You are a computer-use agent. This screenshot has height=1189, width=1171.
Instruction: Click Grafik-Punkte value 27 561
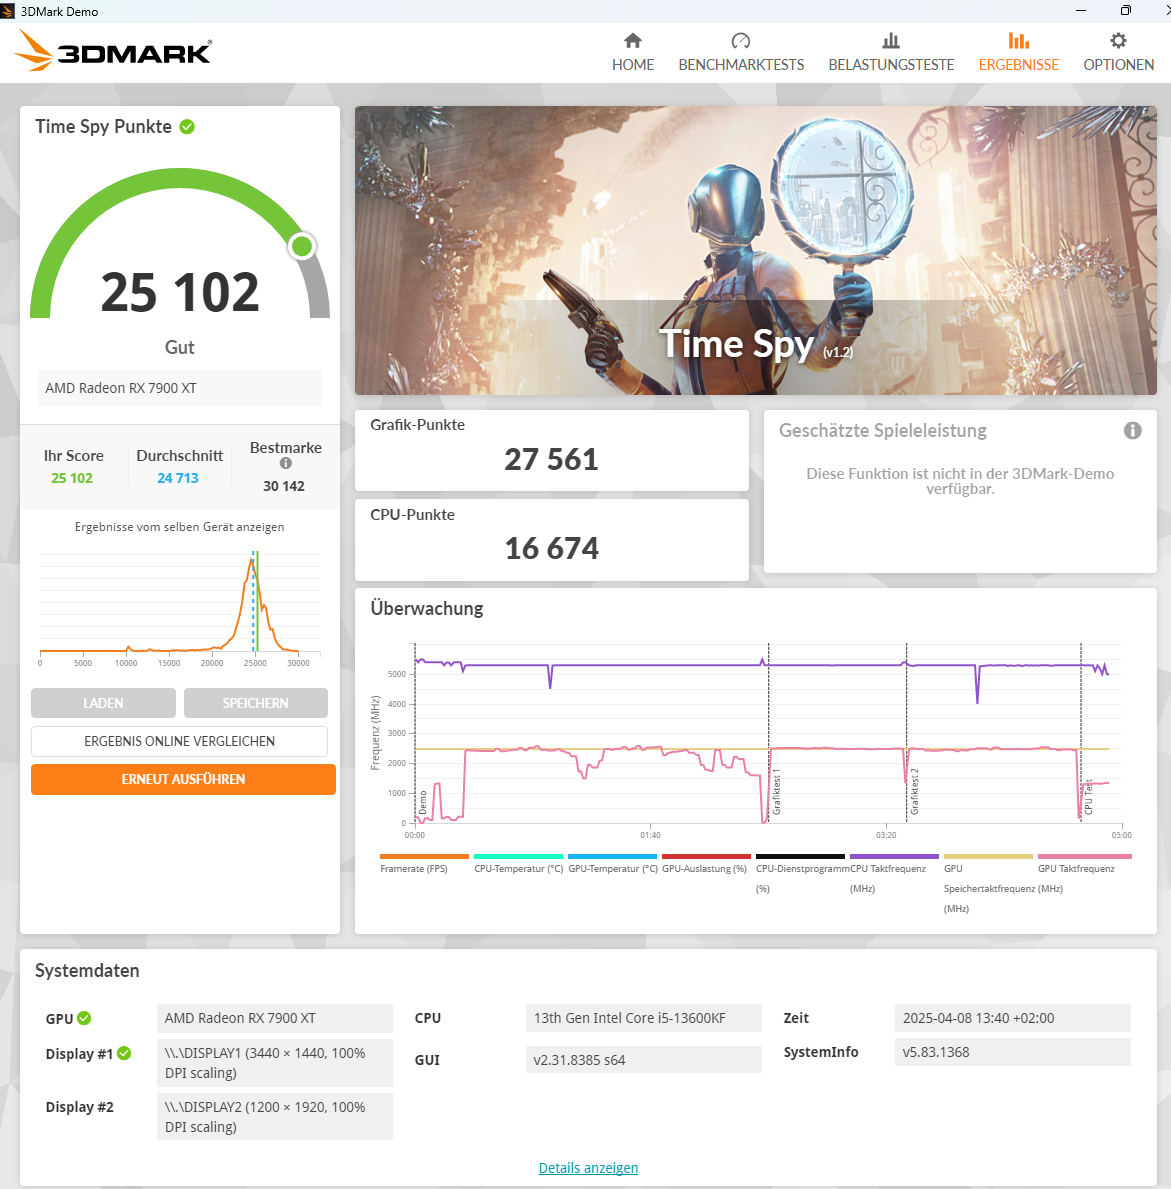pyautogui.click(x=551, y=460)
